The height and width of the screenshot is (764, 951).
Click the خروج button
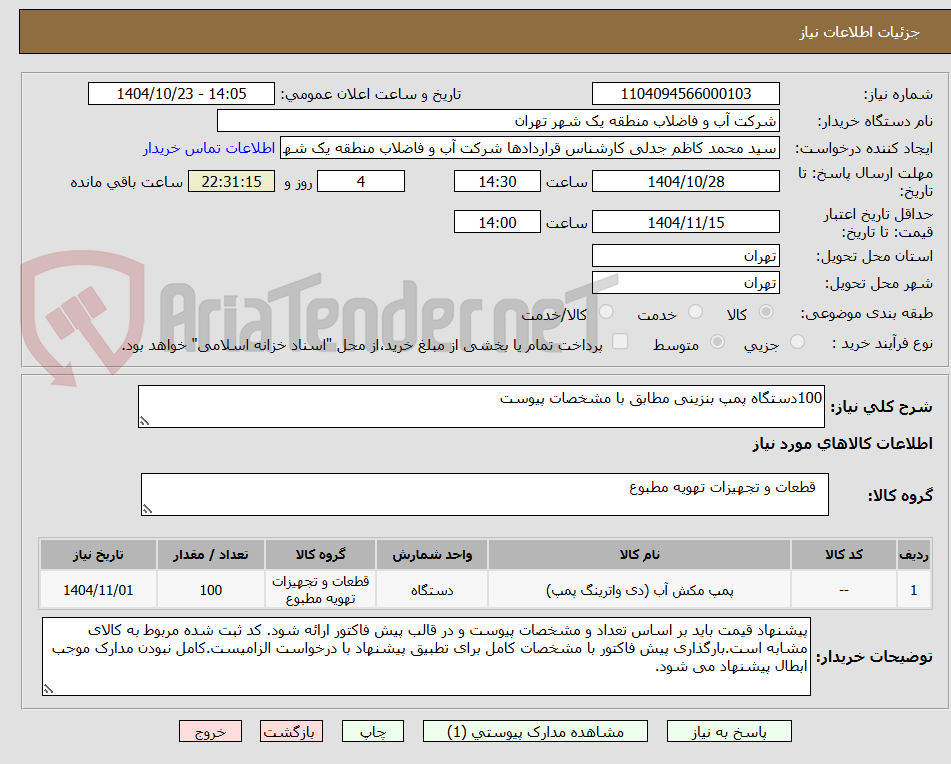click(x=211, y=731)
